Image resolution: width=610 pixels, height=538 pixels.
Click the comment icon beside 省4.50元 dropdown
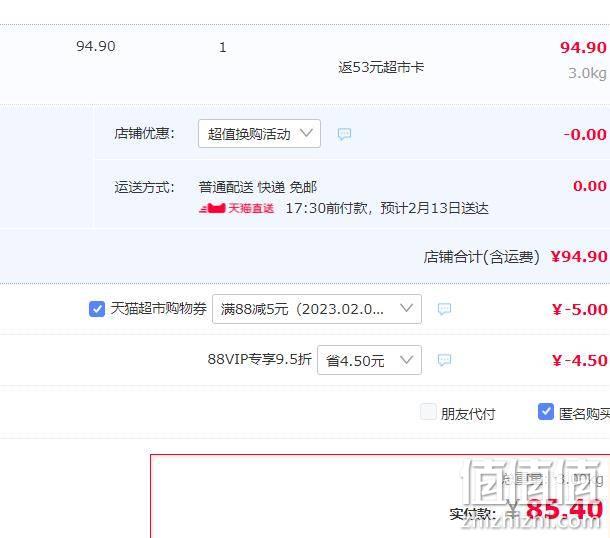click(x=444, y=360)
